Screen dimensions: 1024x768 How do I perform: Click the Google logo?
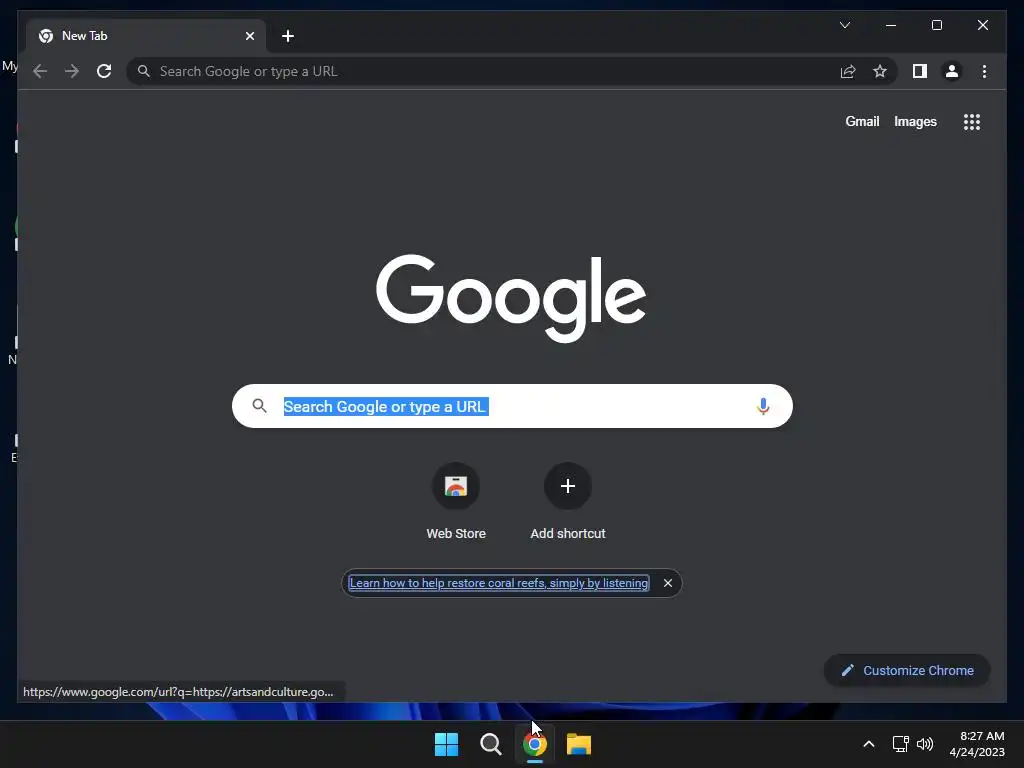(x=511, y=298)
